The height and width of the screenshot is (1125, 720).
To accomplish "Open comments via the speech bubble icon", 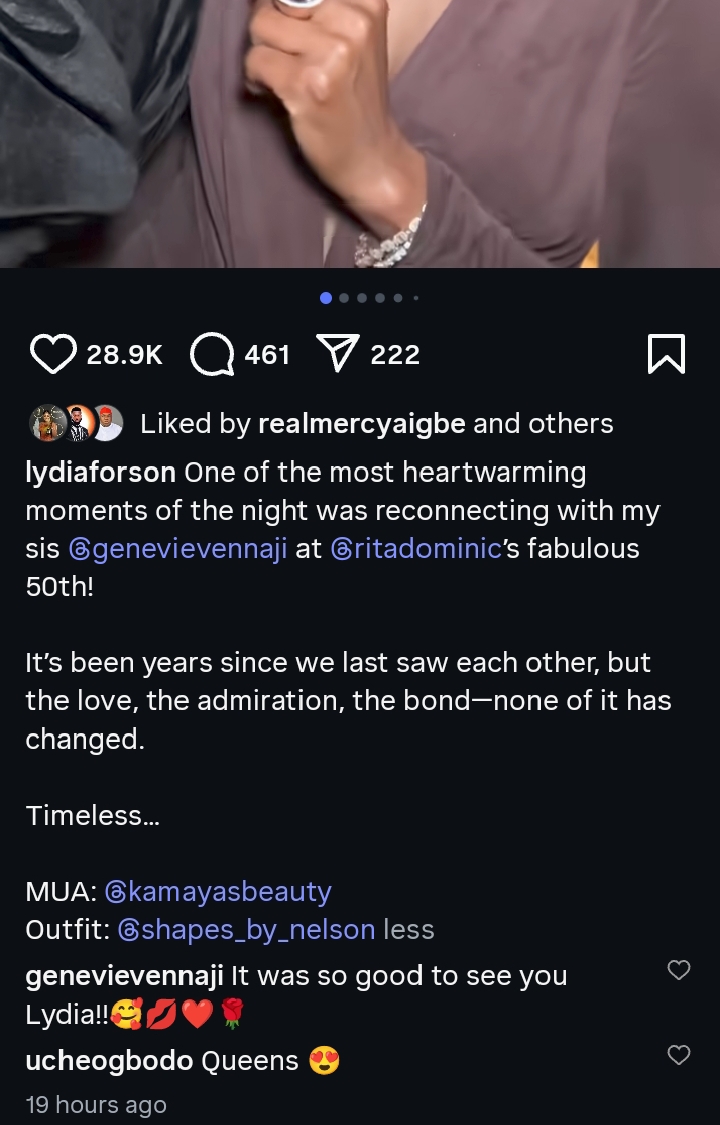I will coord(211,354).
